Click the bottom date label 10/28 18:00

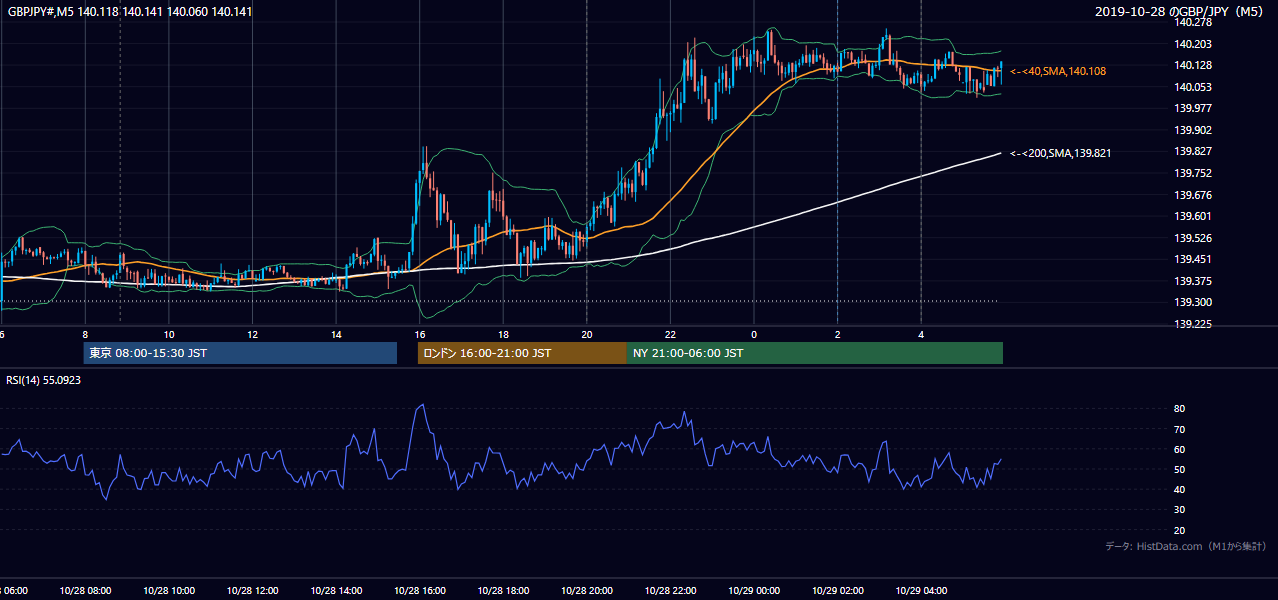pyautogui.click(x=503, y=591)
